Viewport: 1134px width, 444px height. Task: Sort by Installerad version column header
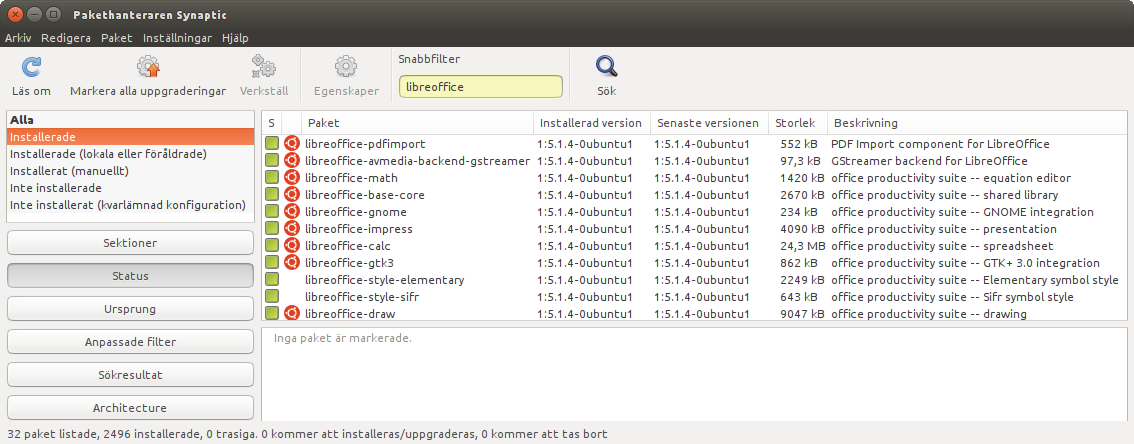pyautogui.click(x=592, y=123)
